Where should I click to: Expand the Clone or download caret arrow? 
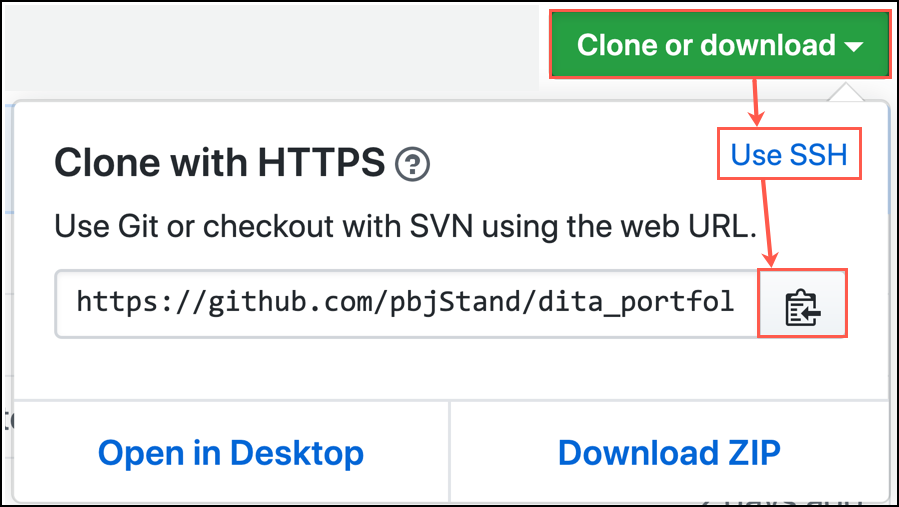point(853,46)
